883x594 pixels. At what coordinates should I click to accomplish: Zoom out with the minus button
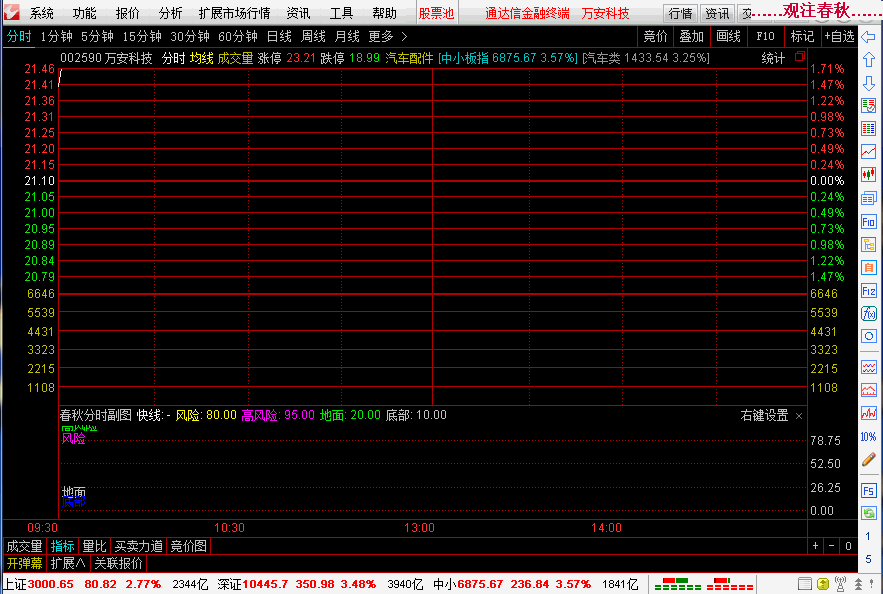click(x=831, y=546)
